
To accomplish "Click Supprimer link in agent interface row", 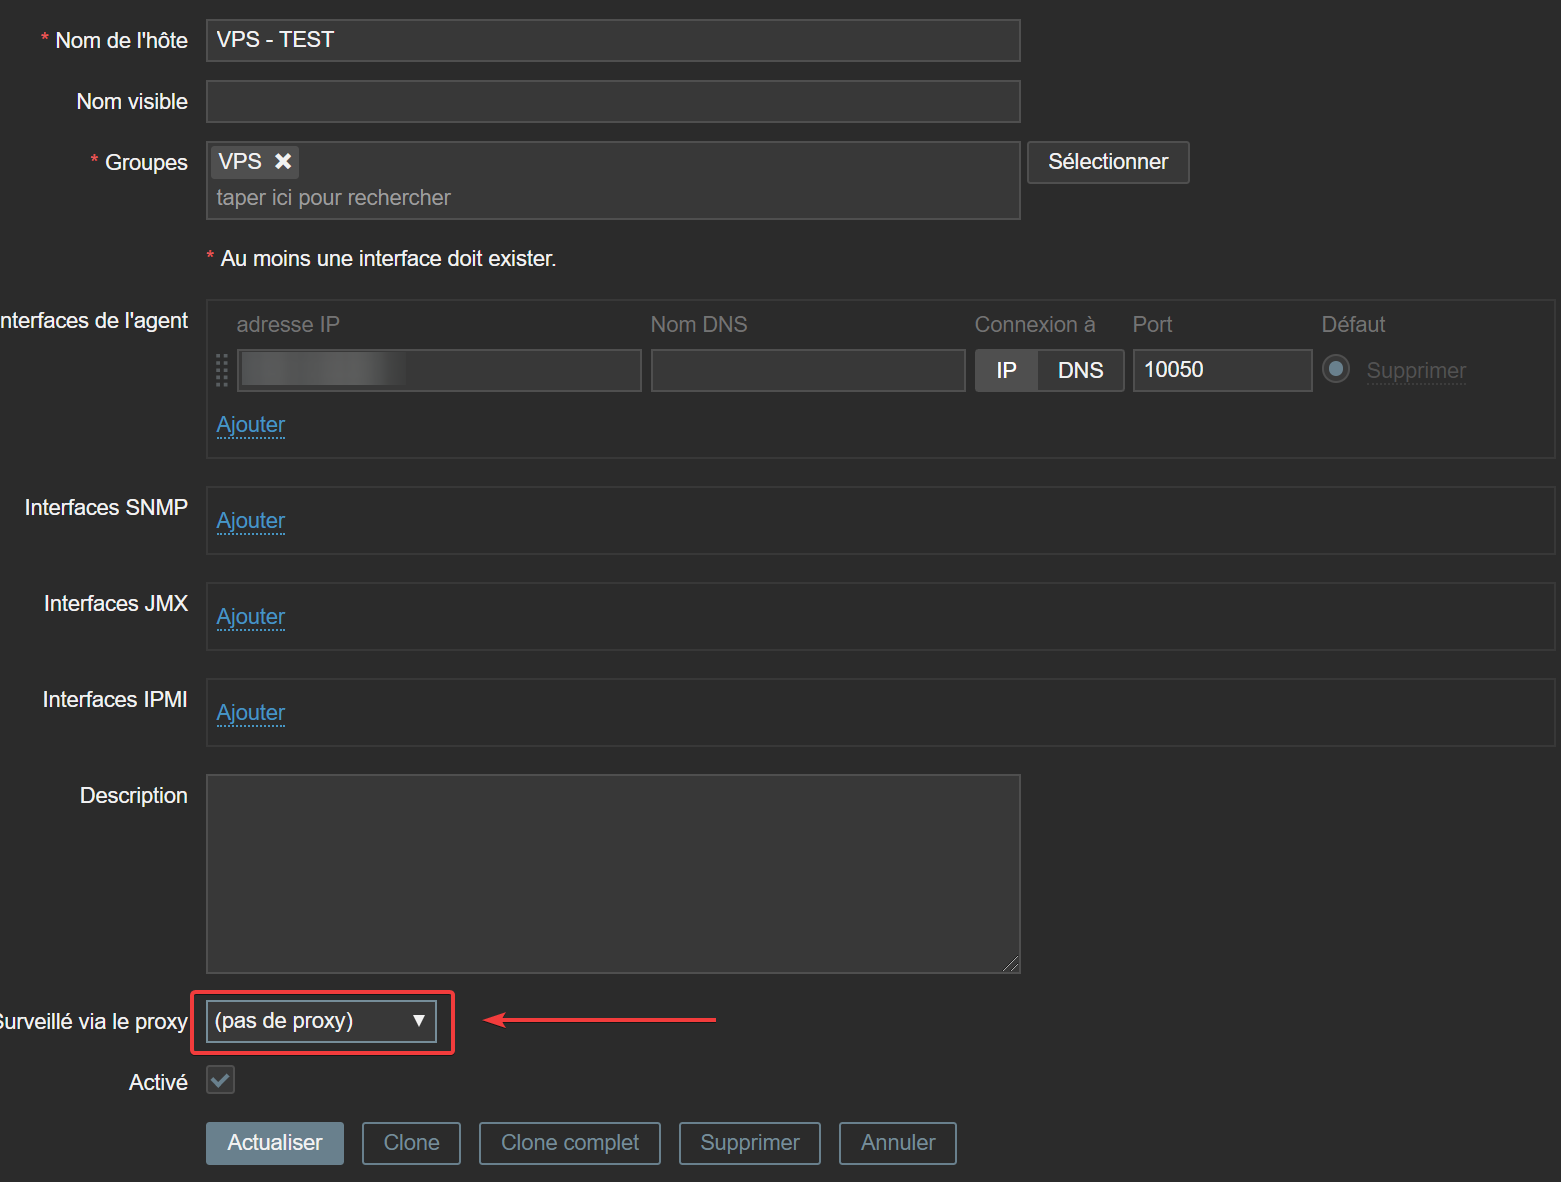I will [x=1416, y=370].
